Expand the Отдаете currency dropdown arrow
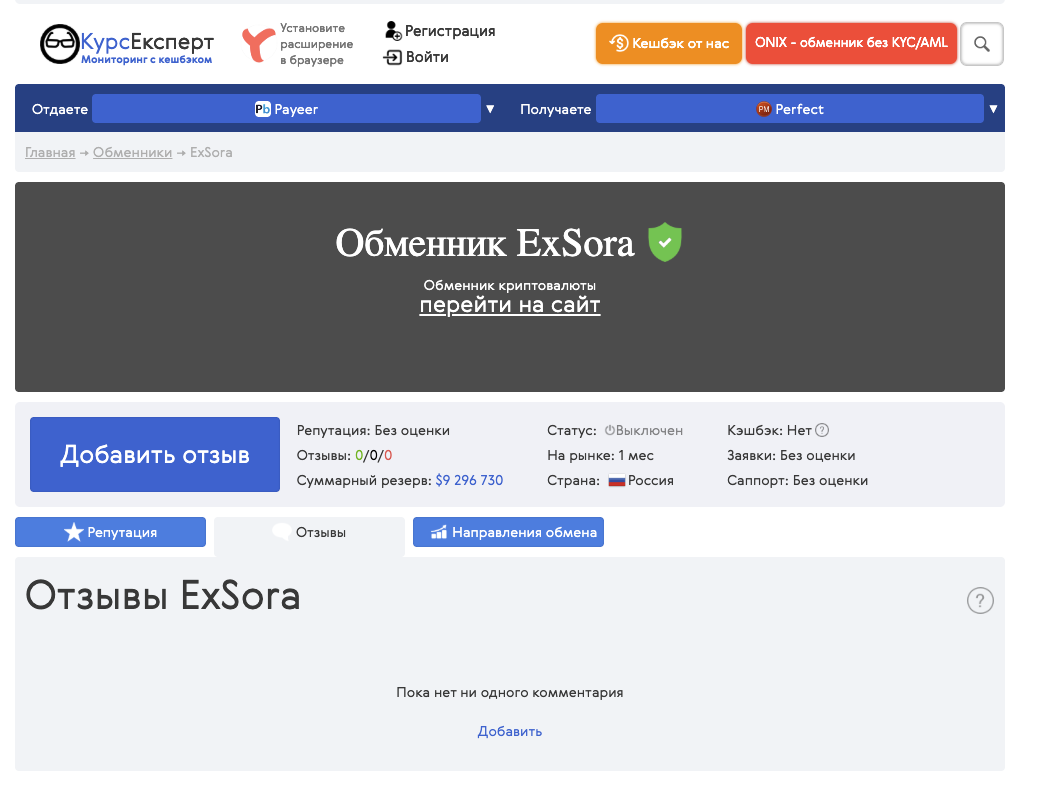The width and height of the screenshot is (1048, 791). (x=490, y=109)
